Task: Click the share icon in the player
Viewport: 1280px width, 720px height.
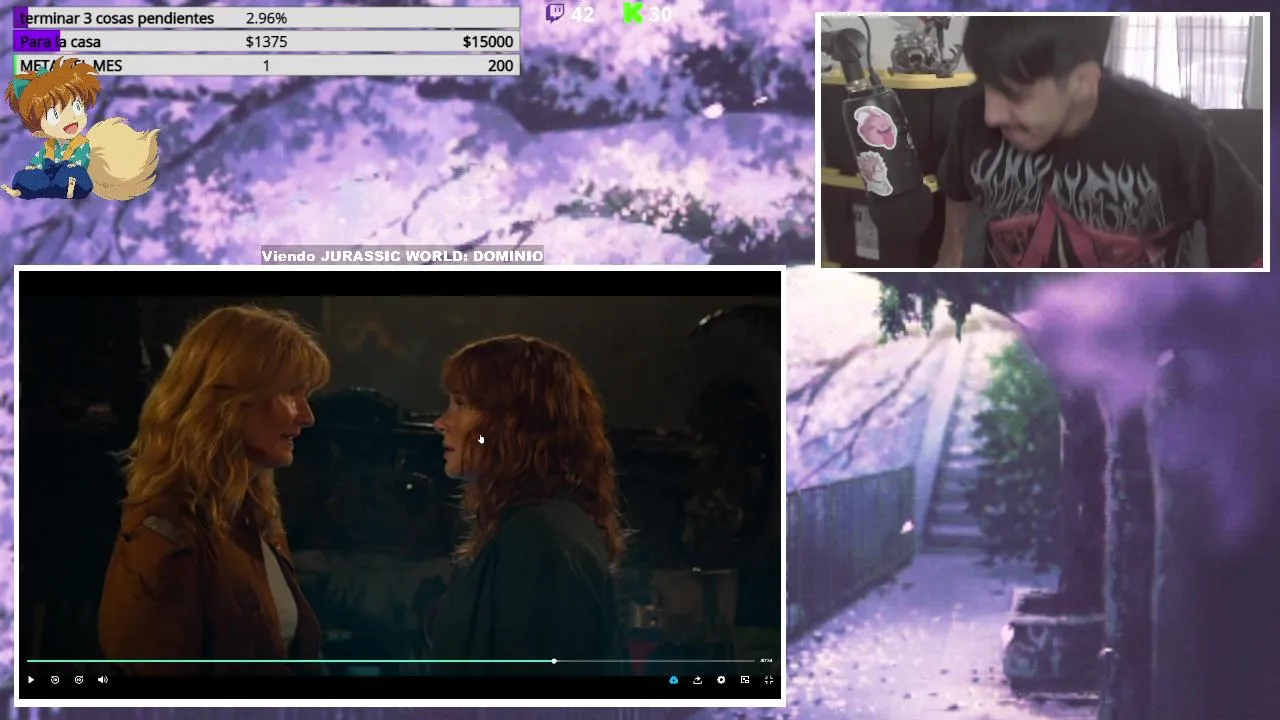Action: [697, 680]
